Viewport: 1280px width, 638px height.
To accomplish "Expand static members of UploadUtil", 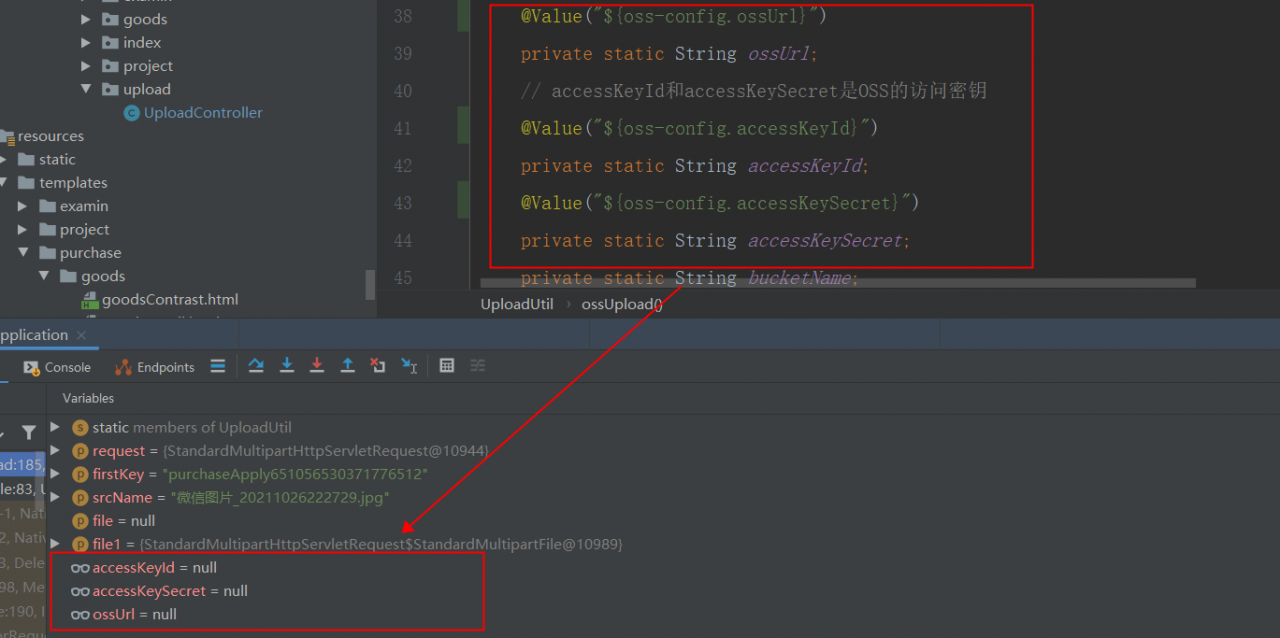I will [56, 428].
